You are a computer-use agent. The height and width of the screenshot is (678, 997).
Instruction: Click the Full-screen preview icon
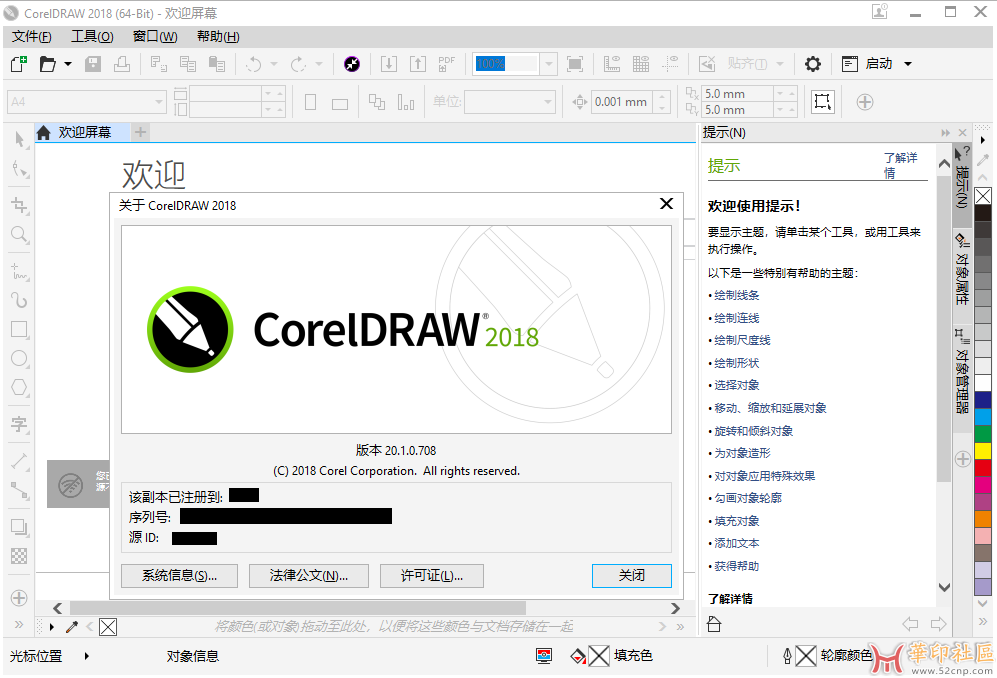pyautogui.click(x=575, y=64)
